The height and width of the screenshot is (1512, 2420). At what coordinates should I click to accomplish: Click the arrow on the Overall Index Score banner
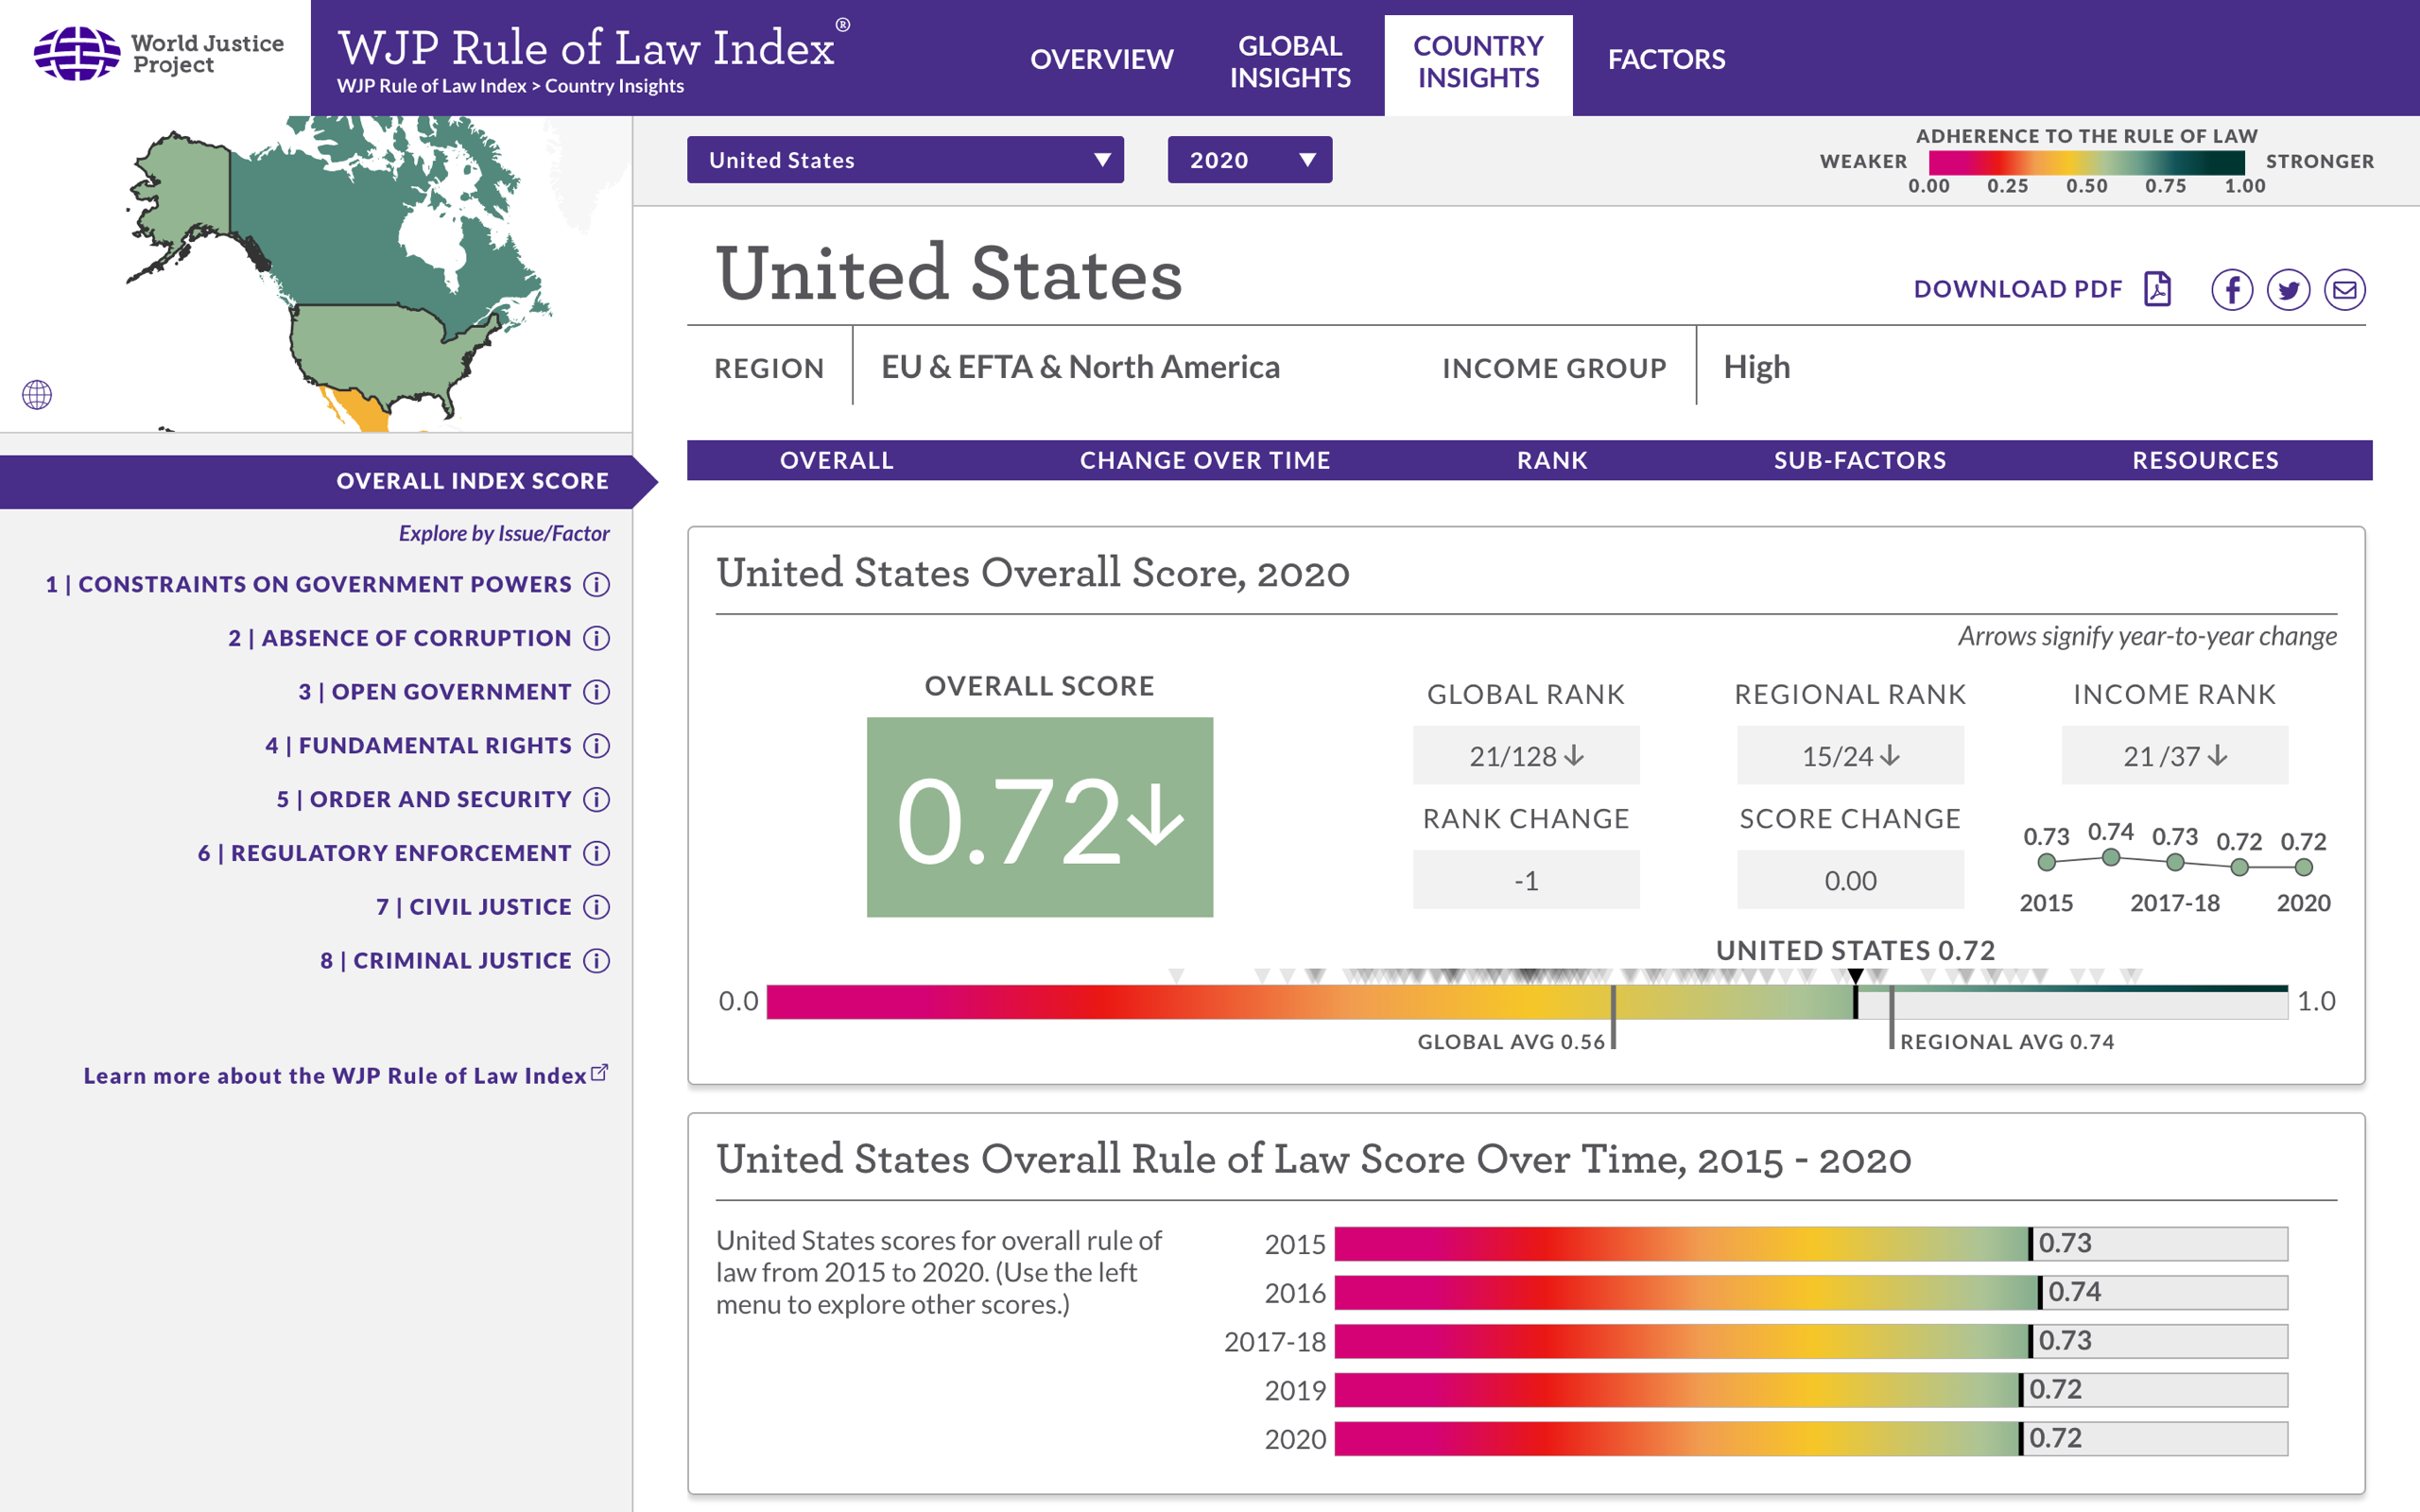(645, 481)
